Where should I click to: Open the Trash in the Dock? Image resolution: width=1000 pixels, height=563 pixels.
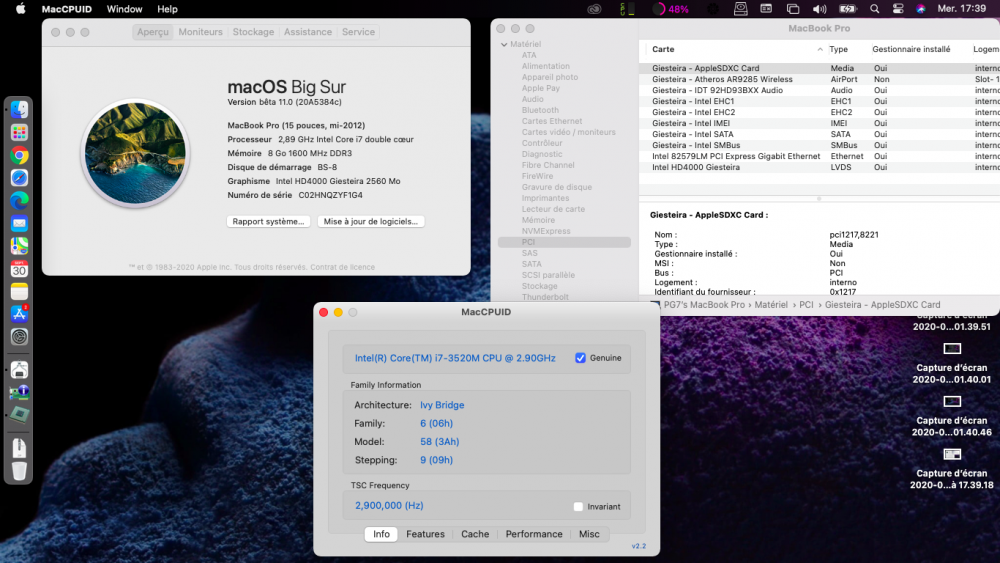tap(19, 471)
